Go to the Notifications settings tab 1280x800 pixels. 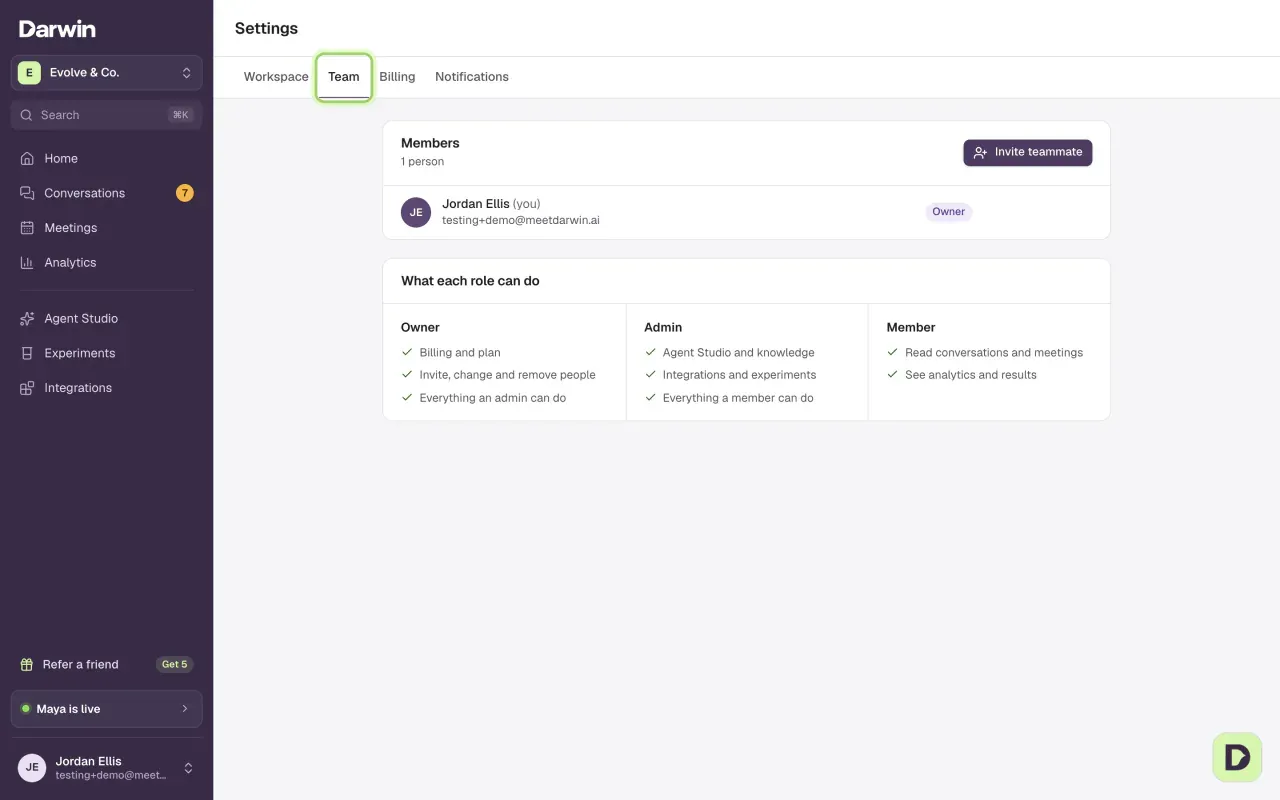pyautogui.click(x=472, y=77)
